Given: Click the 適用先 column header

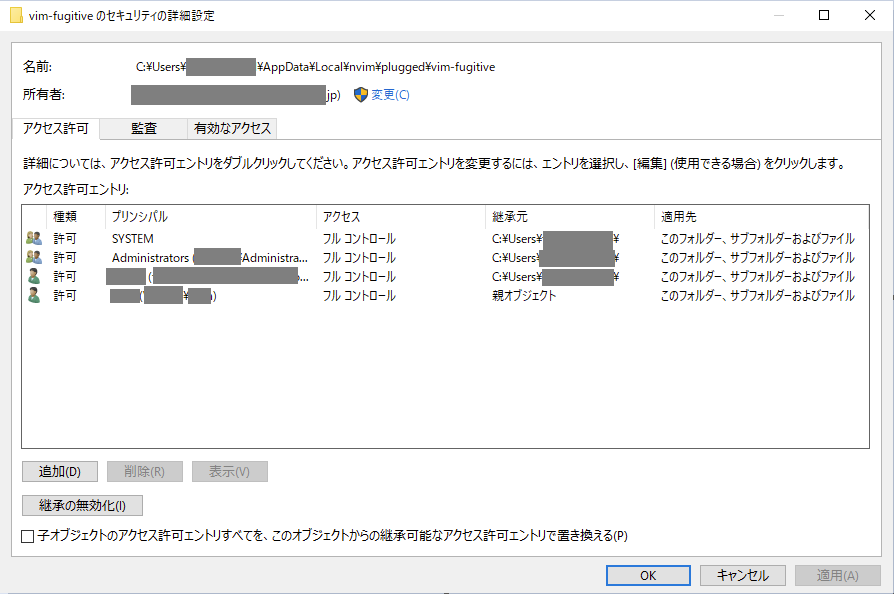Looking at the screenshot, I should (x=761, y=217).
